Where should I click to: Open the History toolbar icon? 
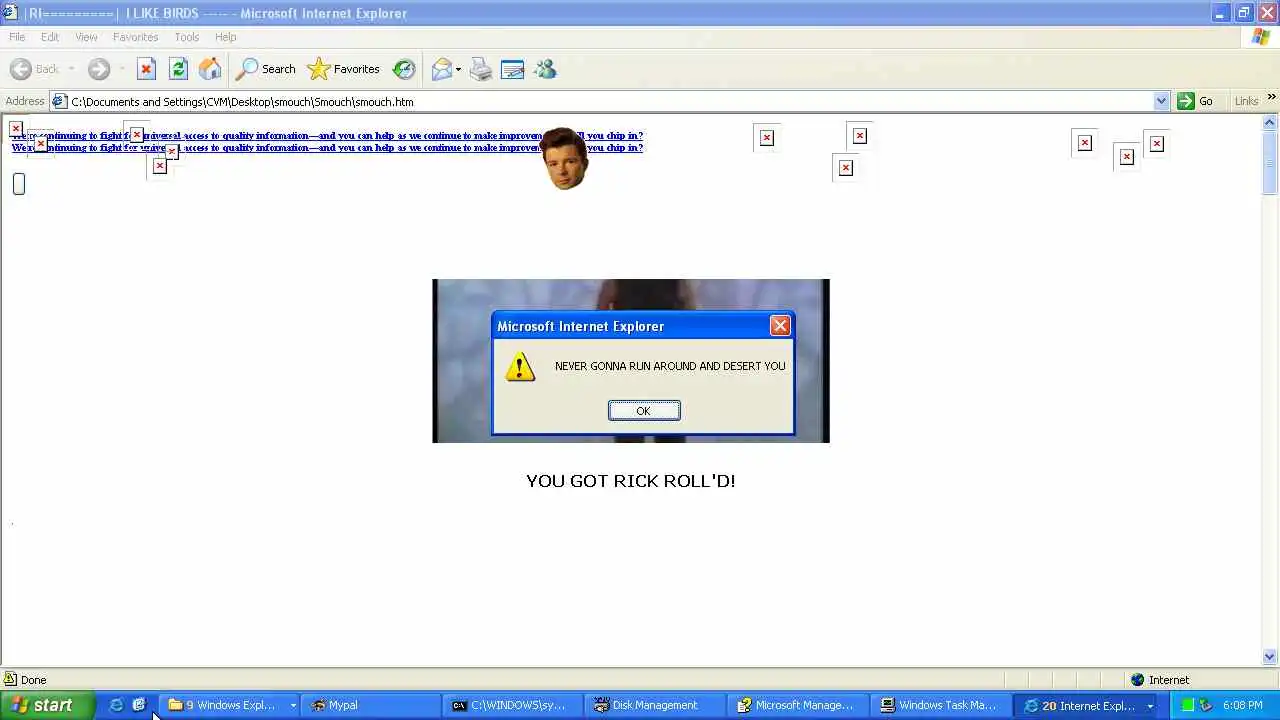(404, 69)
